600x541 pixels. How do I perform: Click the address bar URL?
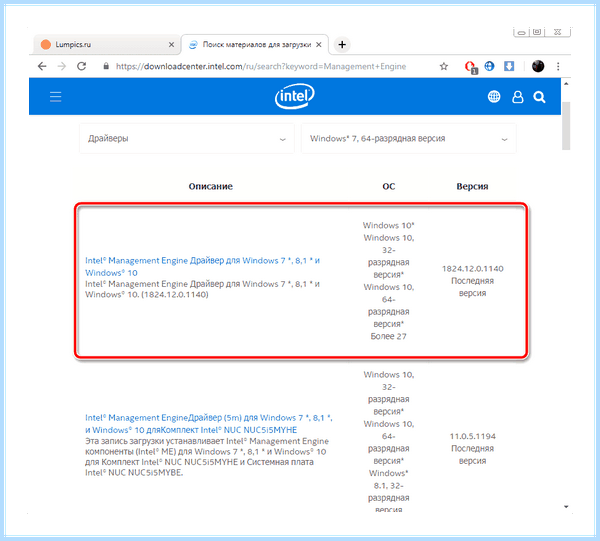pyautogui.click(x=261, y=67)
